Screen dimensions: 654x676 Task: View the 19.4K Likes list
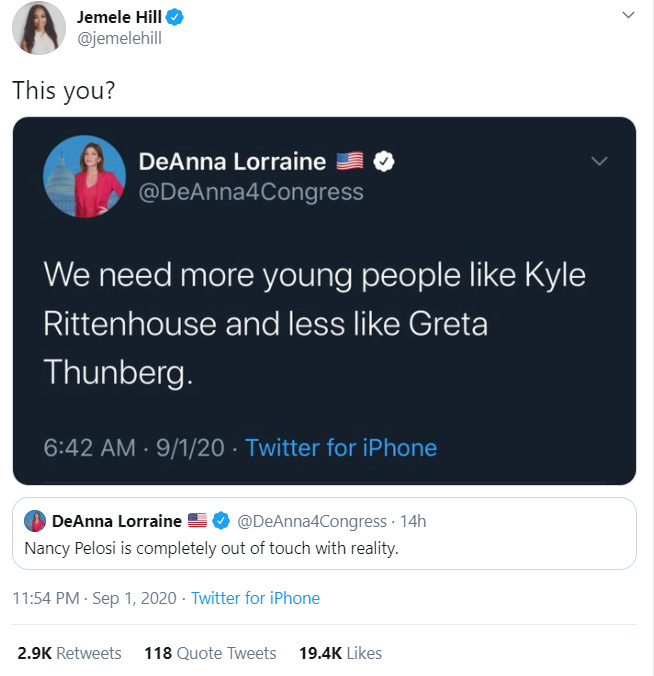(x=340, y=653)
